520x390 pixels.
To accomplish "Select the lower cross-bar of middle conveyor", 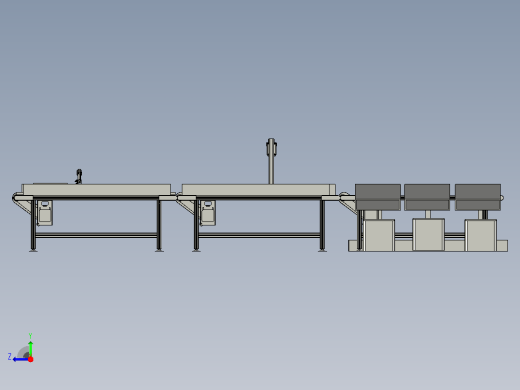I will [259, 235].
